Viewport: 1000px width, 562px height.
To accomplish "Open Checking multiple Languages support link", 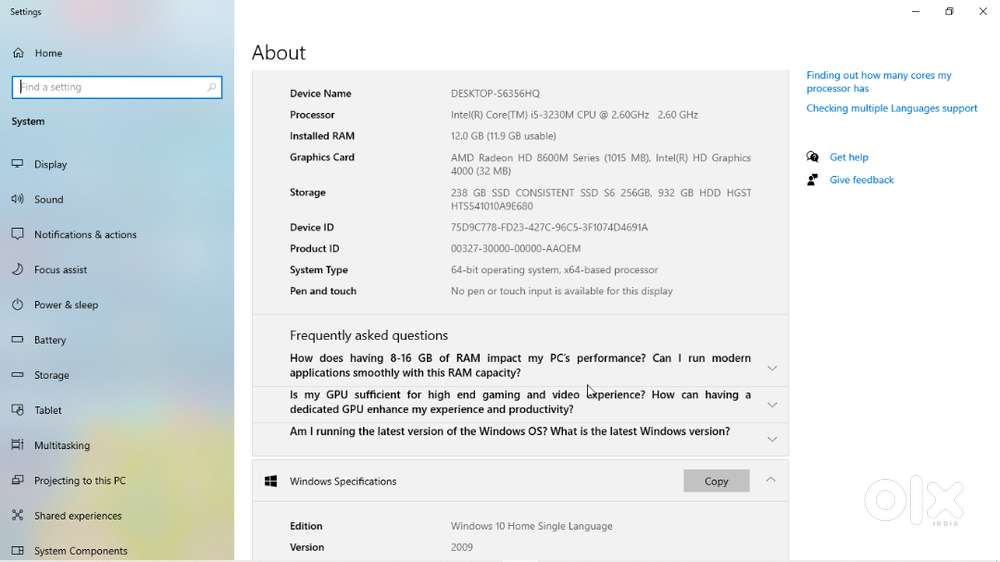I will [x=892, y=108].
